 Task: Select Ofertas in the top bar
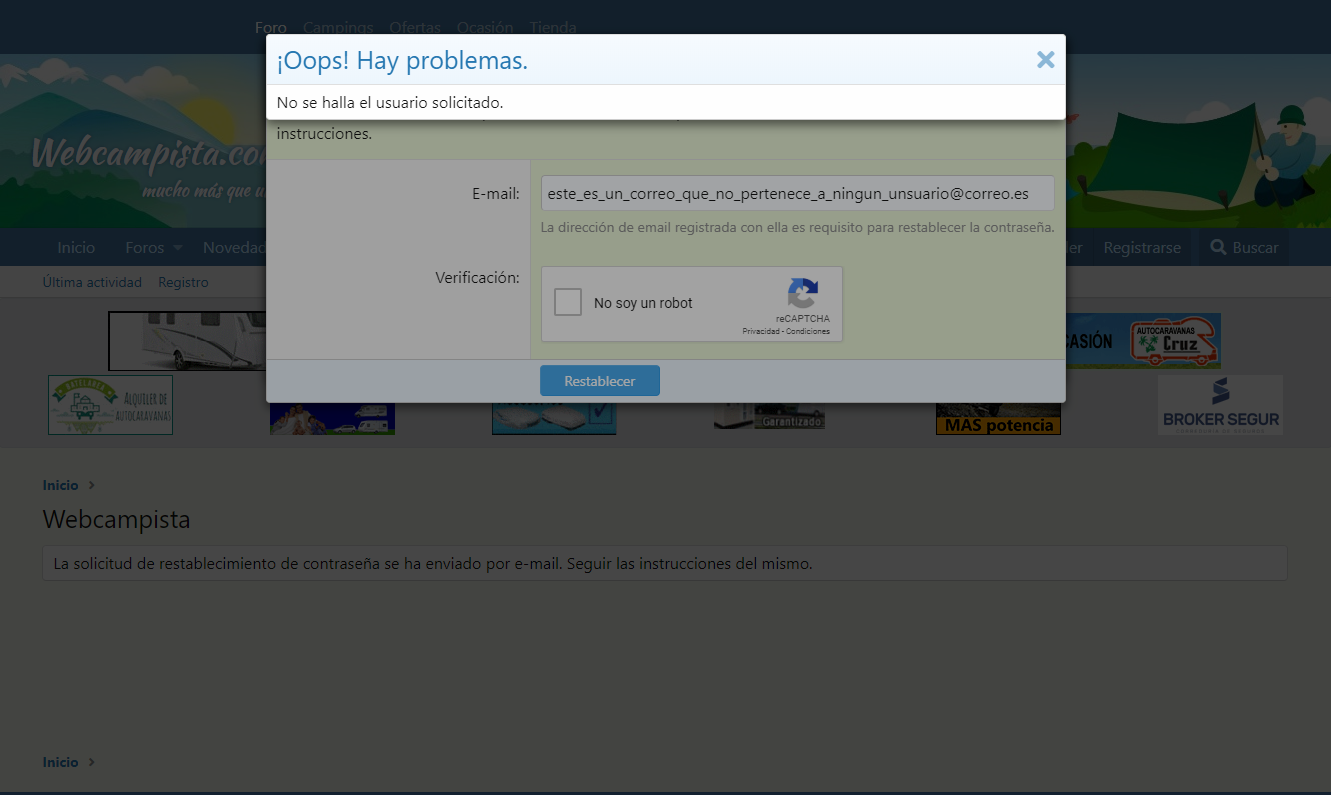(415, 28)
